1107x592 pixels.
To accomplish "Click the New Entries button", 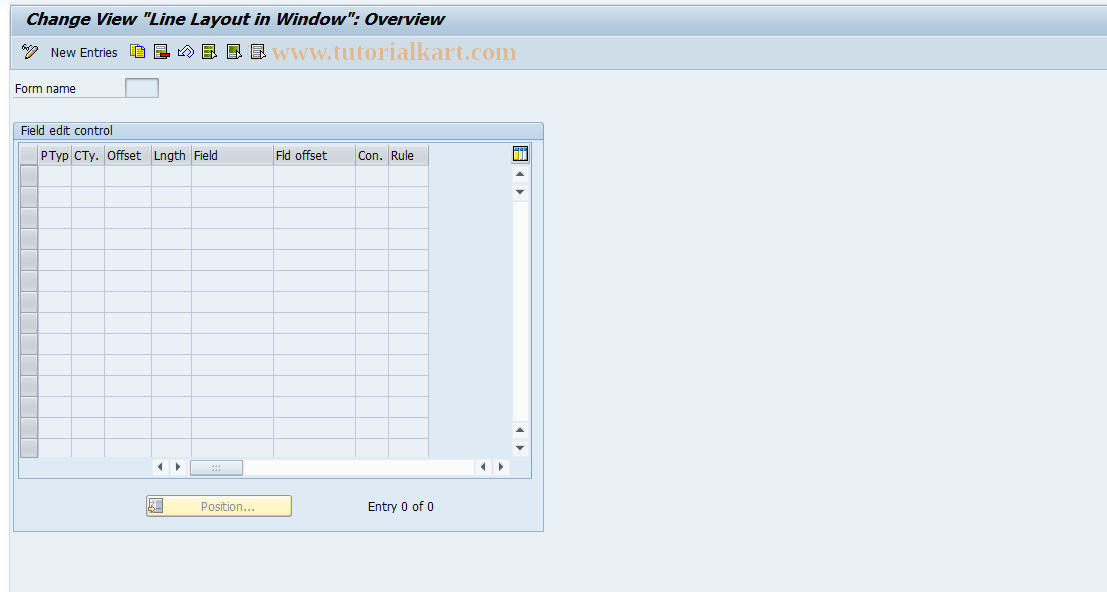I will click(x=84, y=52).
